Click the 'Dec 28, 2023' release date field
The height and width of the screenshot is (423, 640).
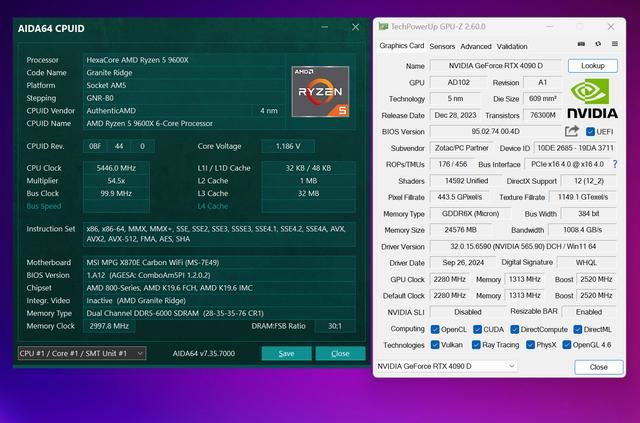click(x=455, y=115)
